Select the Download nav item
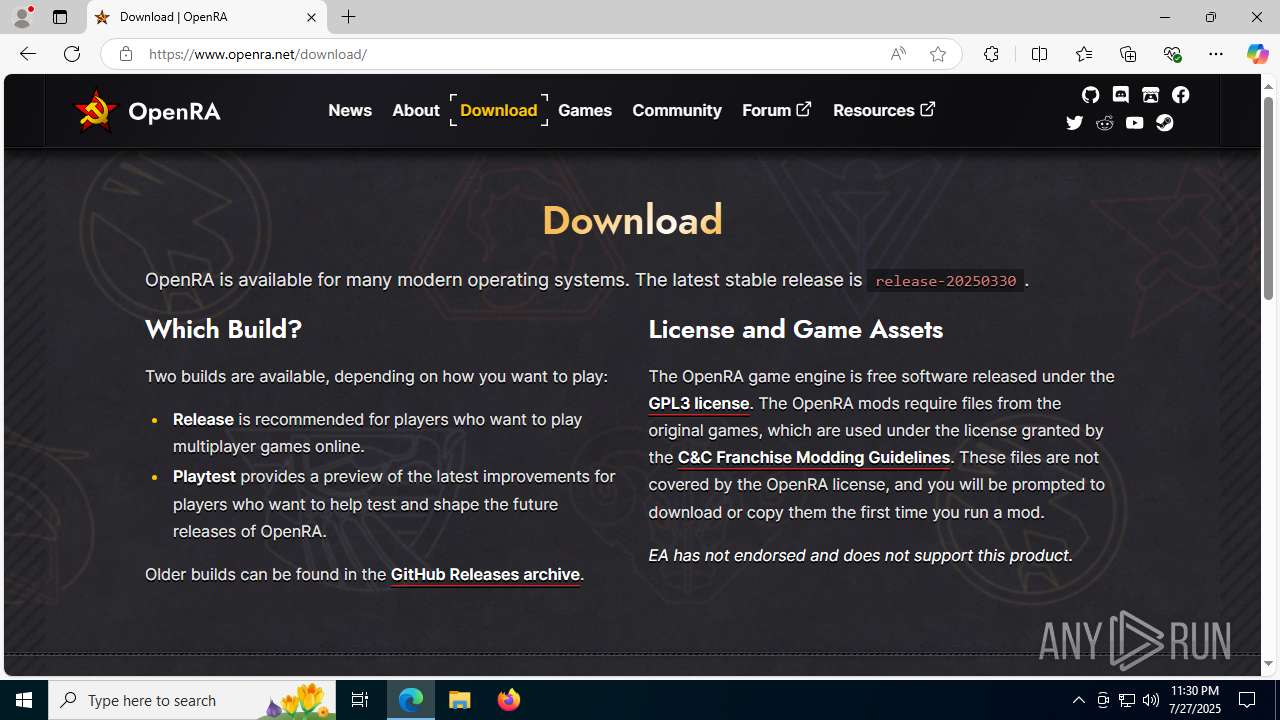The height and width of the screenshot is (720, 1280). tap(499, 110)
